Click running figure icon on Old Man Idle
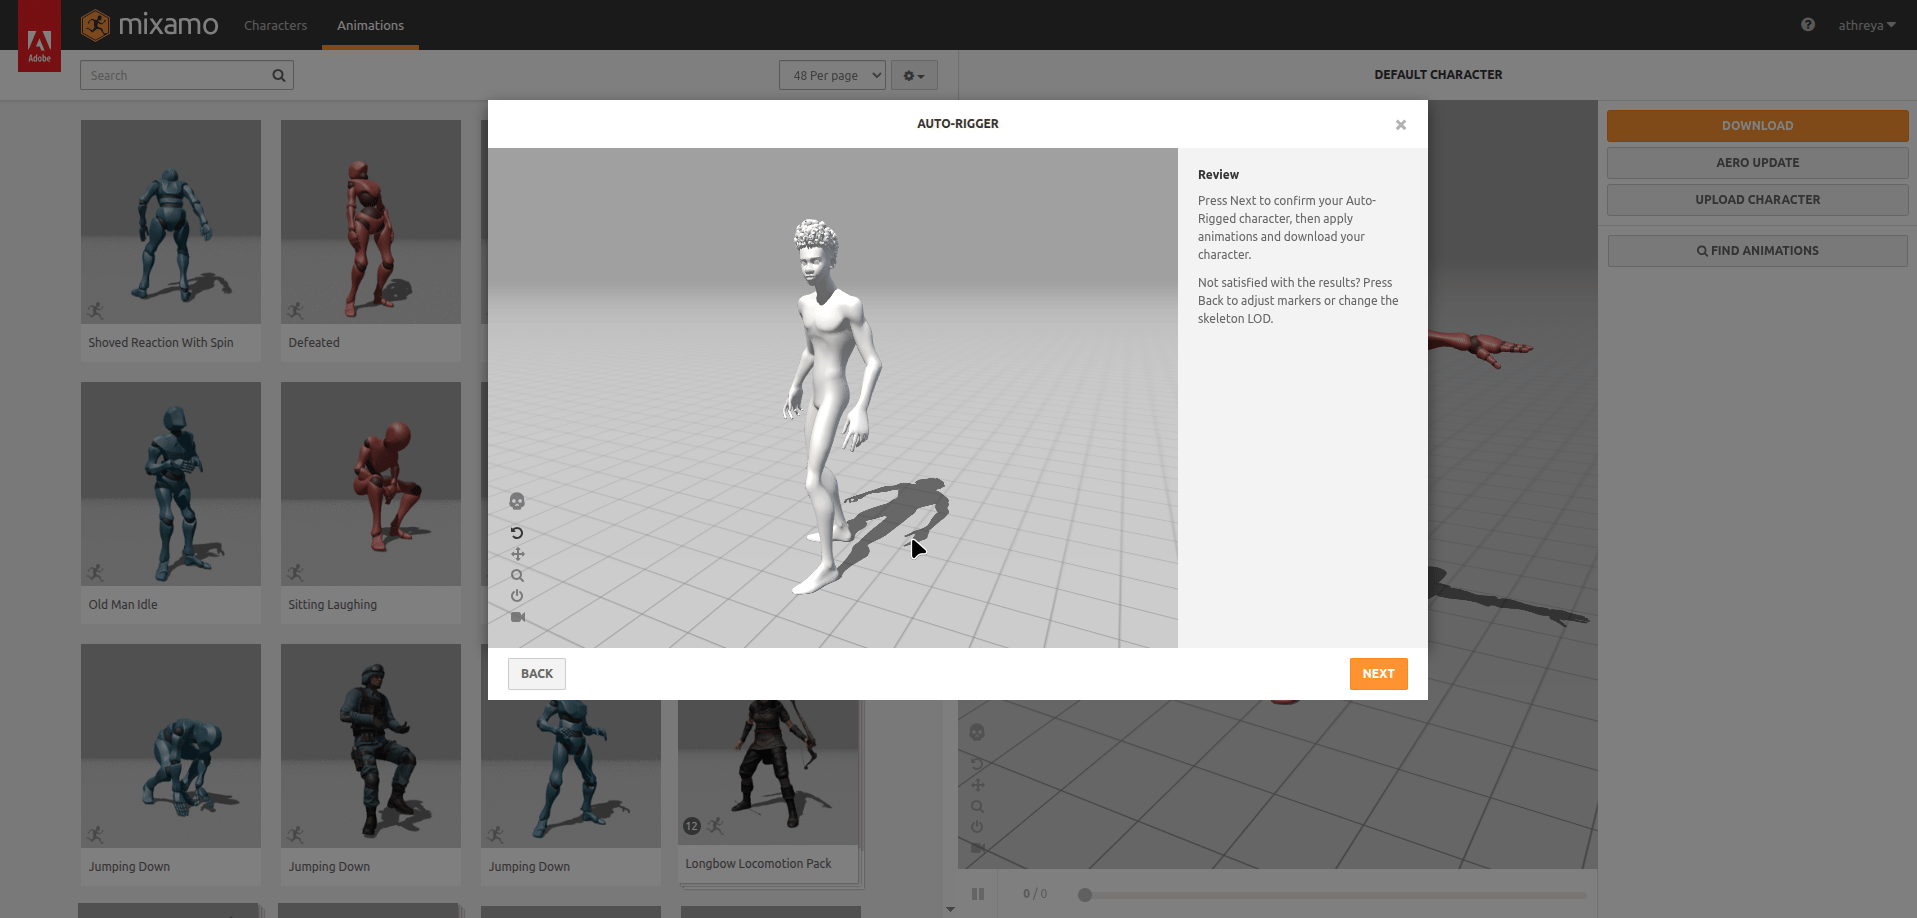Screen dimensions: 1917x918 click(95, 573)
